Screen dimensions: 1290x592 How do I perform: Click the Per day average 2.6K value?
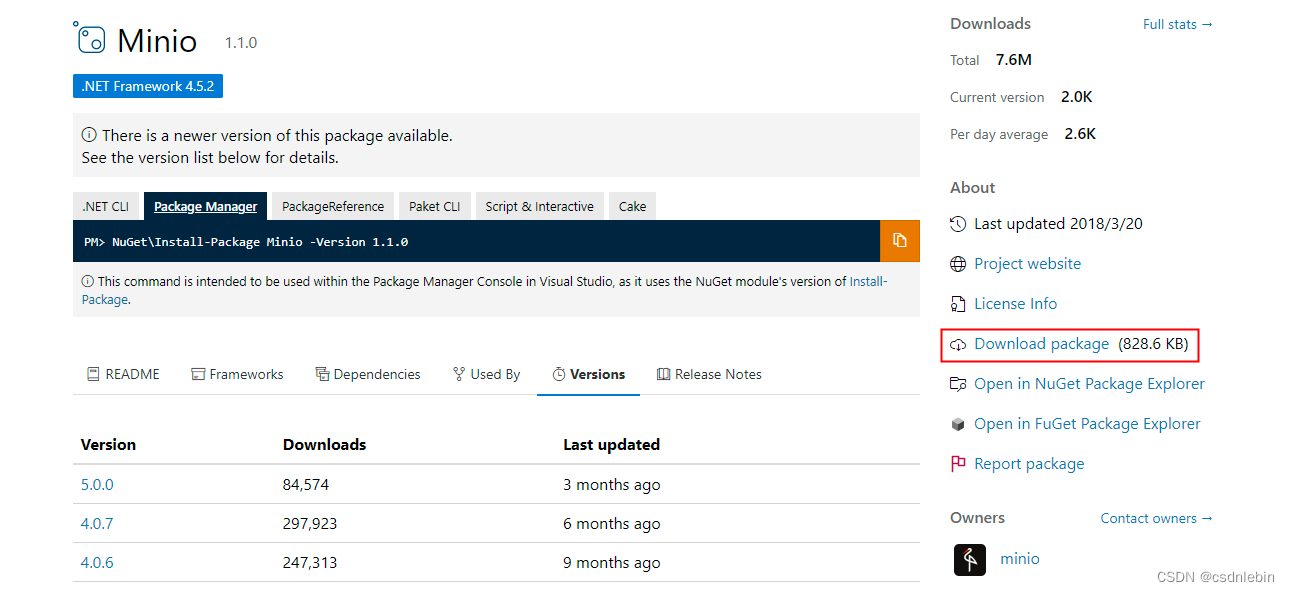tap(1080, 134)
